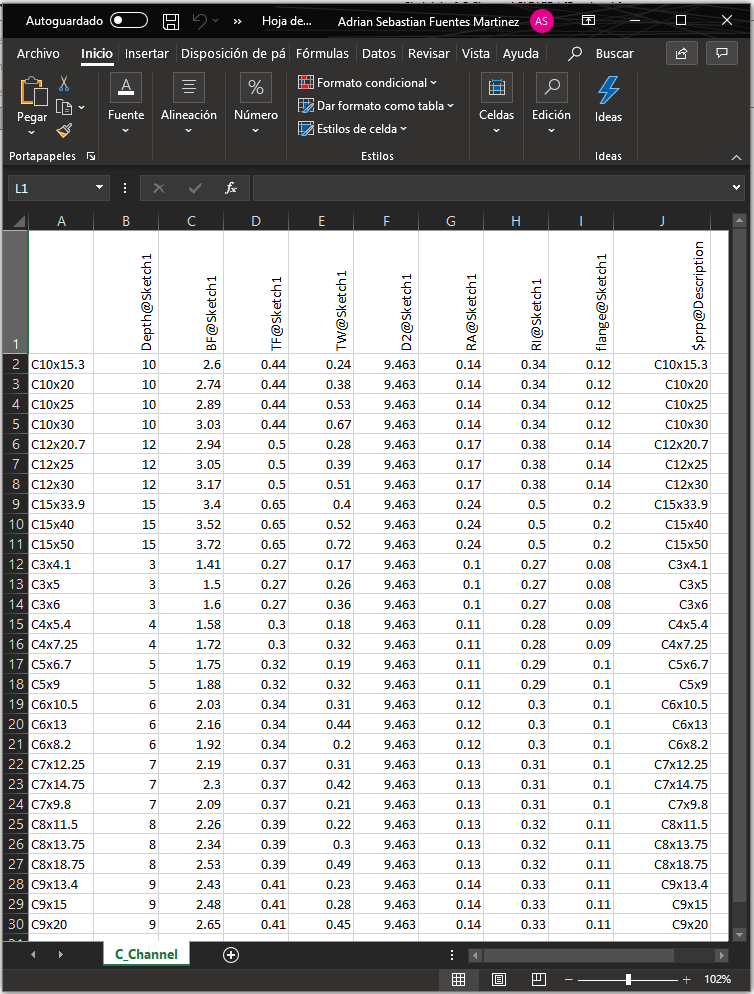Select cell containing C12x20.7 in column A

(x=61, y=444)
